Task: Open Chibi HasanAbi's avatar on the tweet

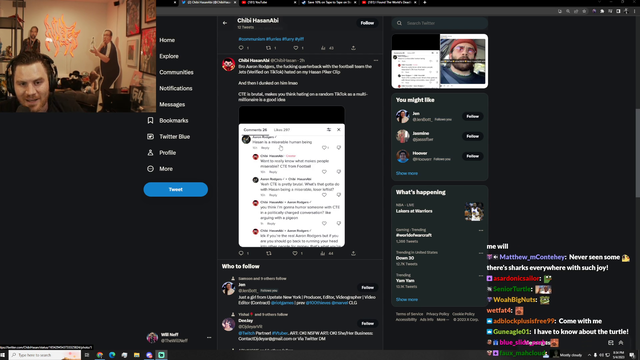Action: [x=229, y=64]
